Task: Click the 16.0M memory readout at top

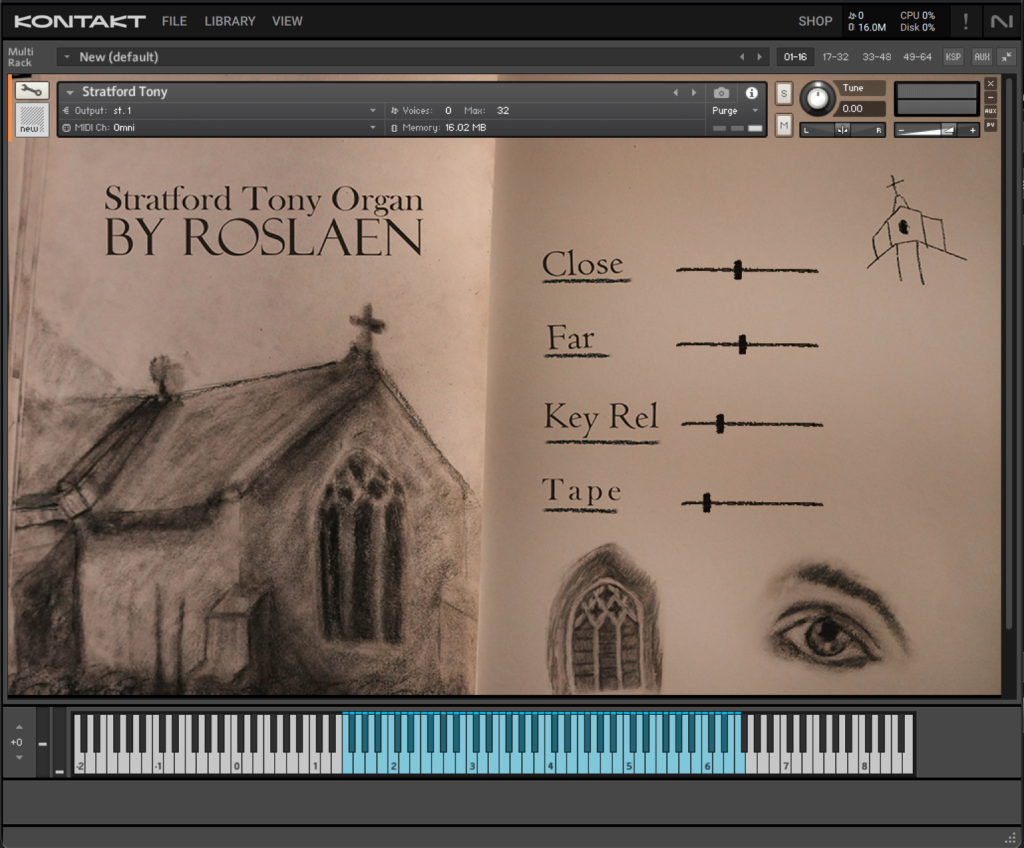Action: [x=867, y=27]
